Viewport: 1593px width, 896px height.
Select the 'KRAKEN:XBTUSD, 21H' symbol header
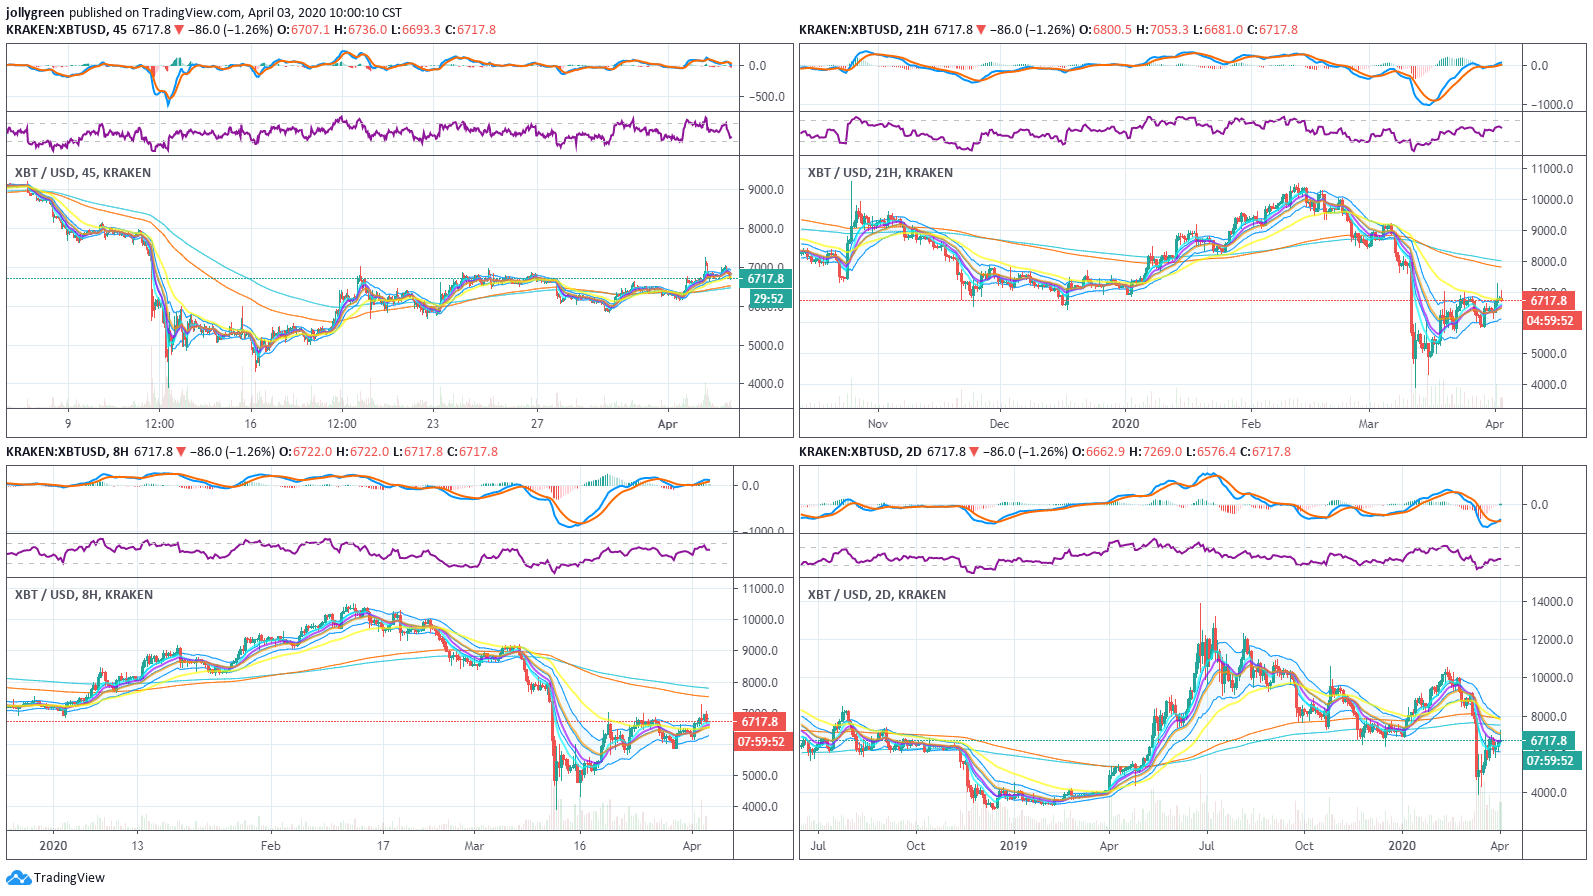(863, 30)
